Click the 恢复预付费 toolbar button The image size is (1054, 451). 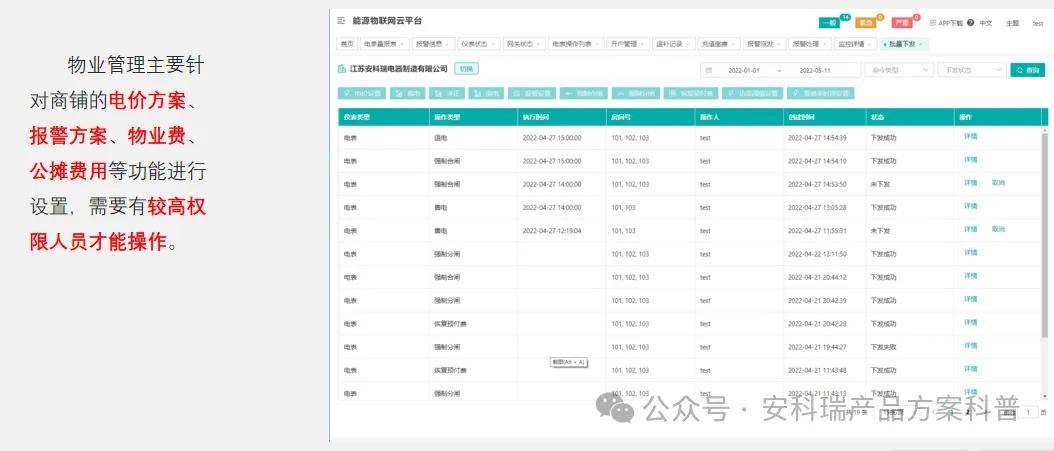[689, 93]
